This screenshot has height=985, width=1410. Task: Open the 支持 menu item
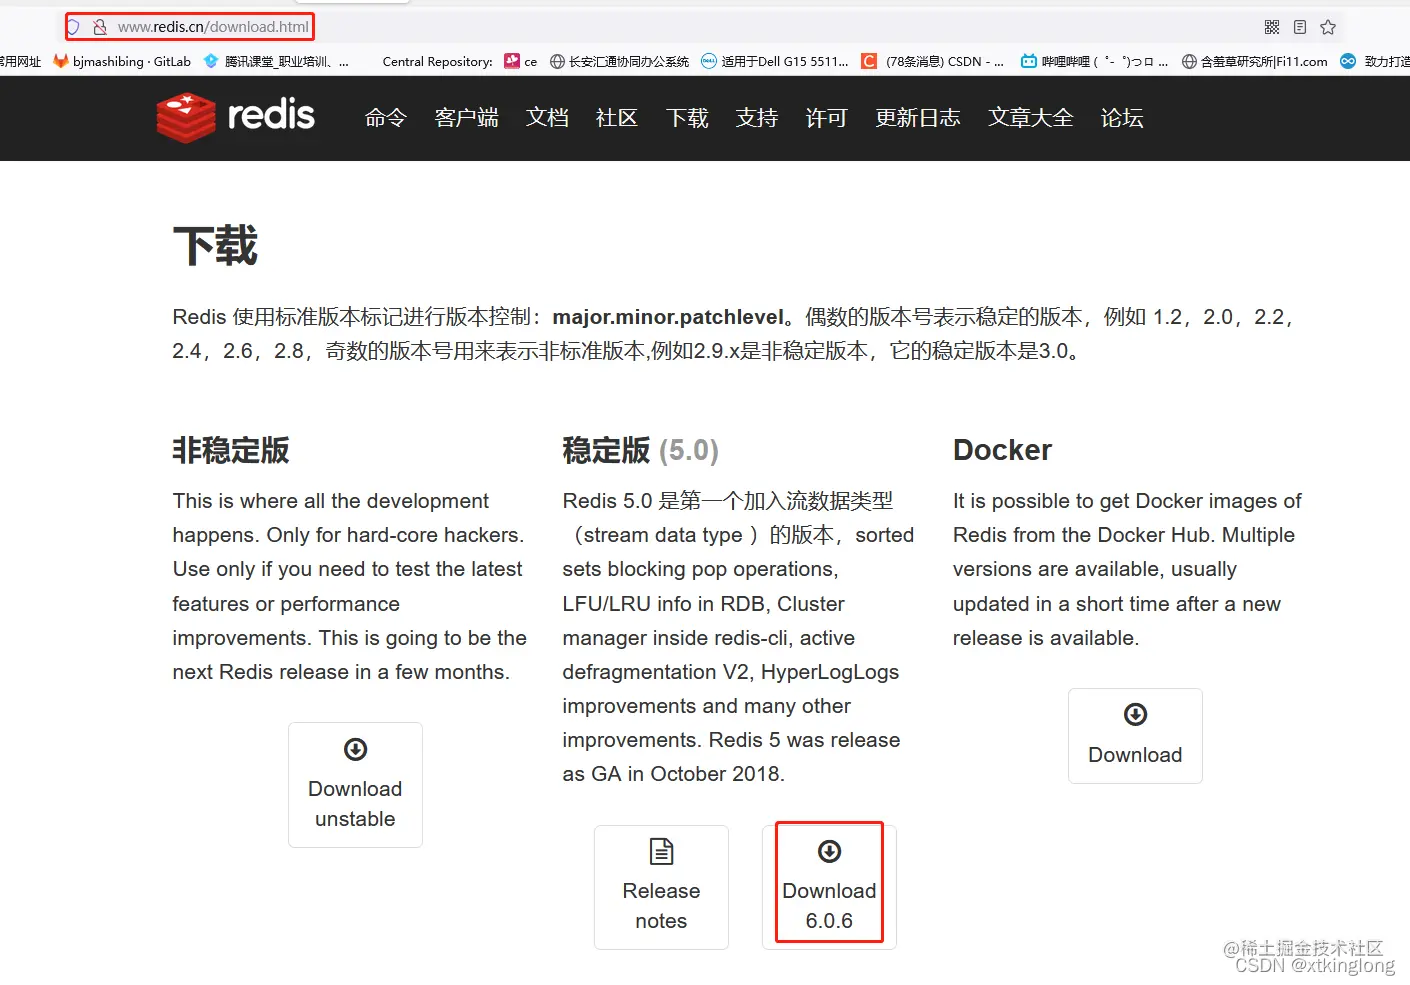[x=757, y=118]
